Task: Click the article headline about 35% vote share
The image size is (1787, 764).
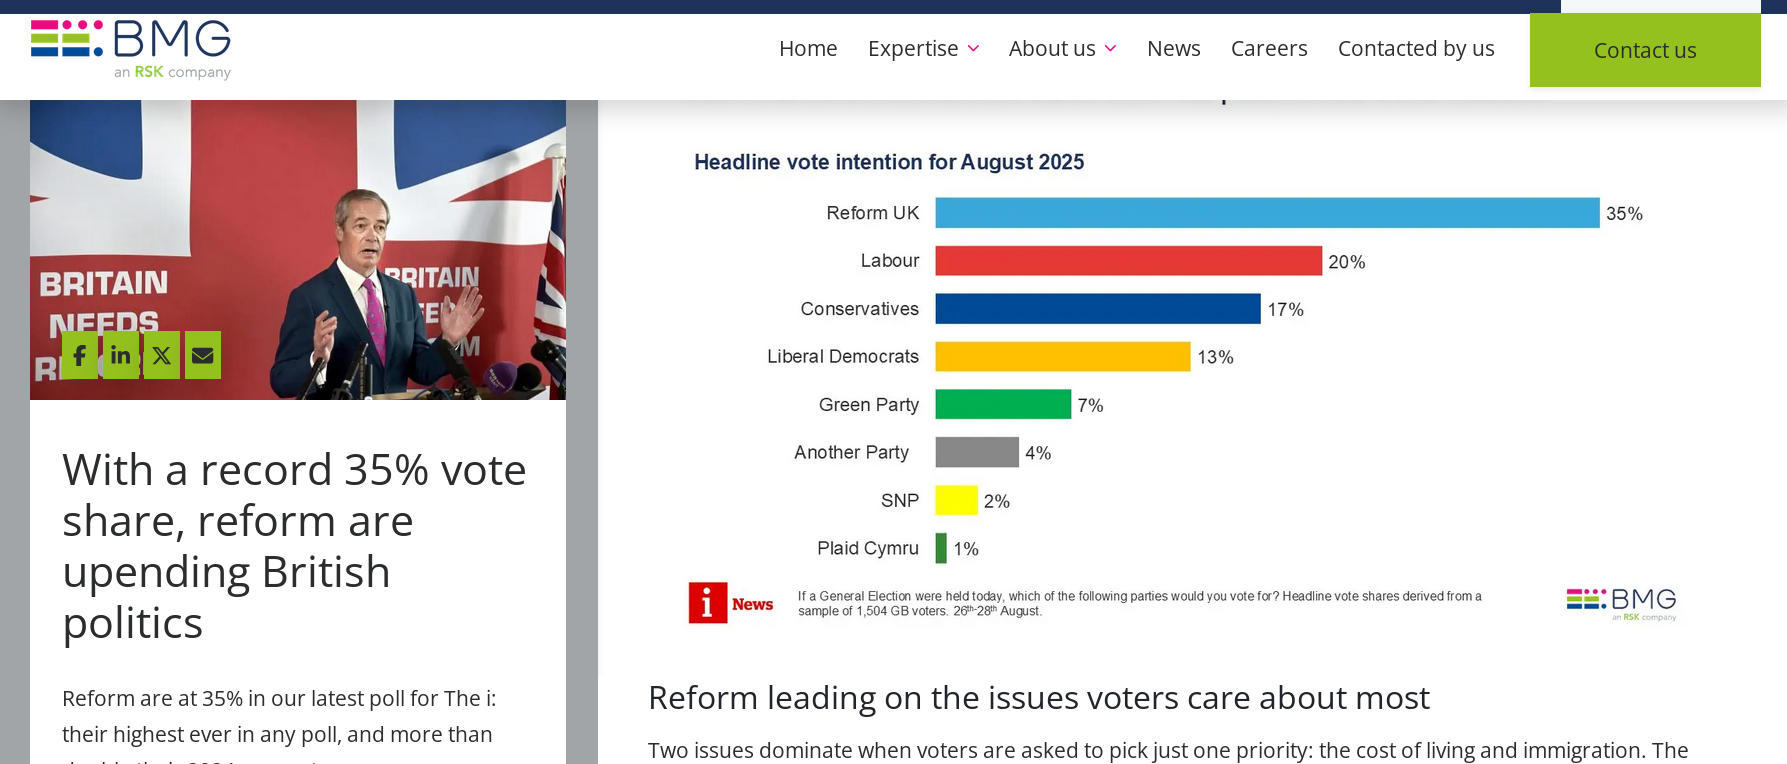Action: click(x=294, y=546)
